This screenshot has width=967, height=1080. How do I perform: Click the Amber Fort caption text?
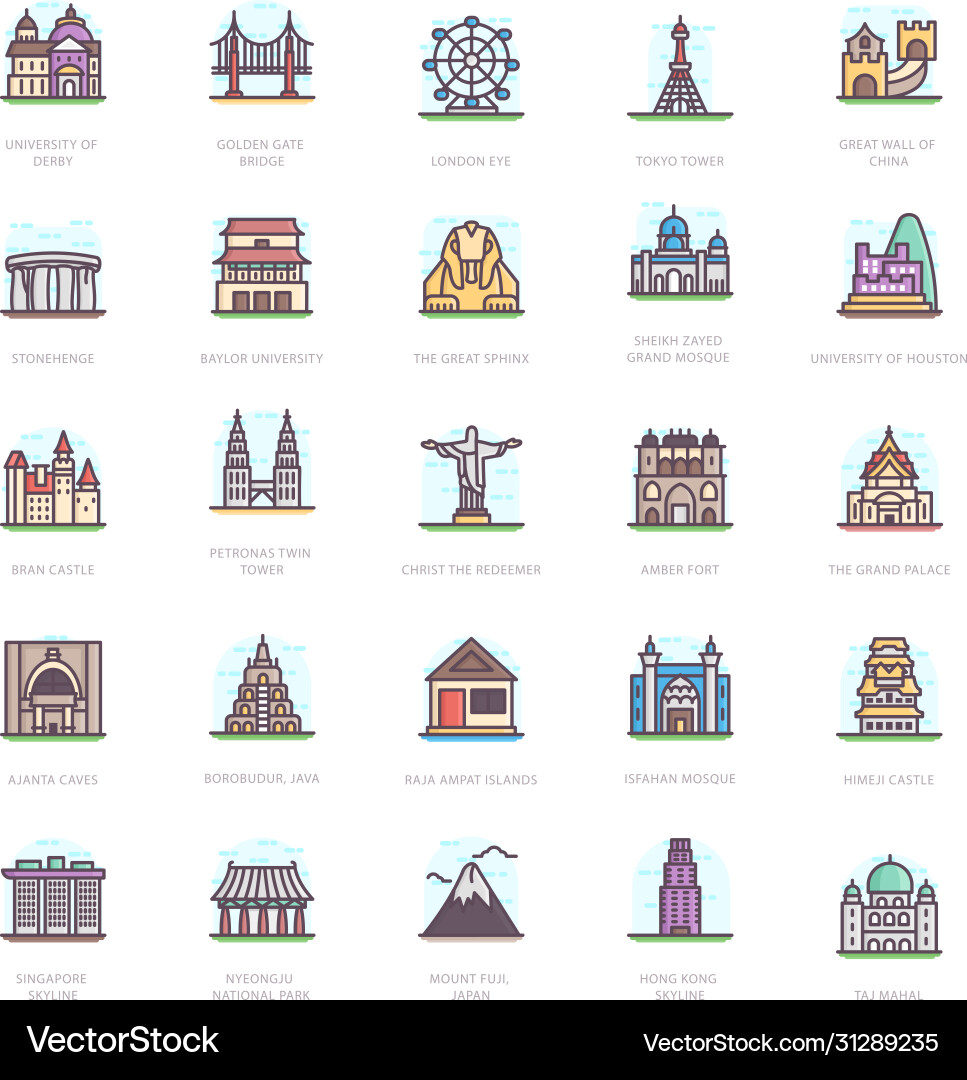pos(680,570)
